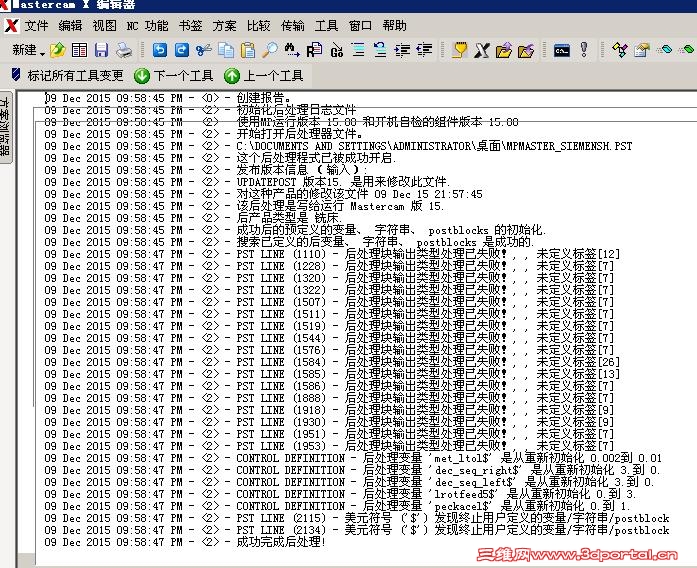Click 标记所有工具变更 button
This screenshot has width=697, height=568.
68,76
